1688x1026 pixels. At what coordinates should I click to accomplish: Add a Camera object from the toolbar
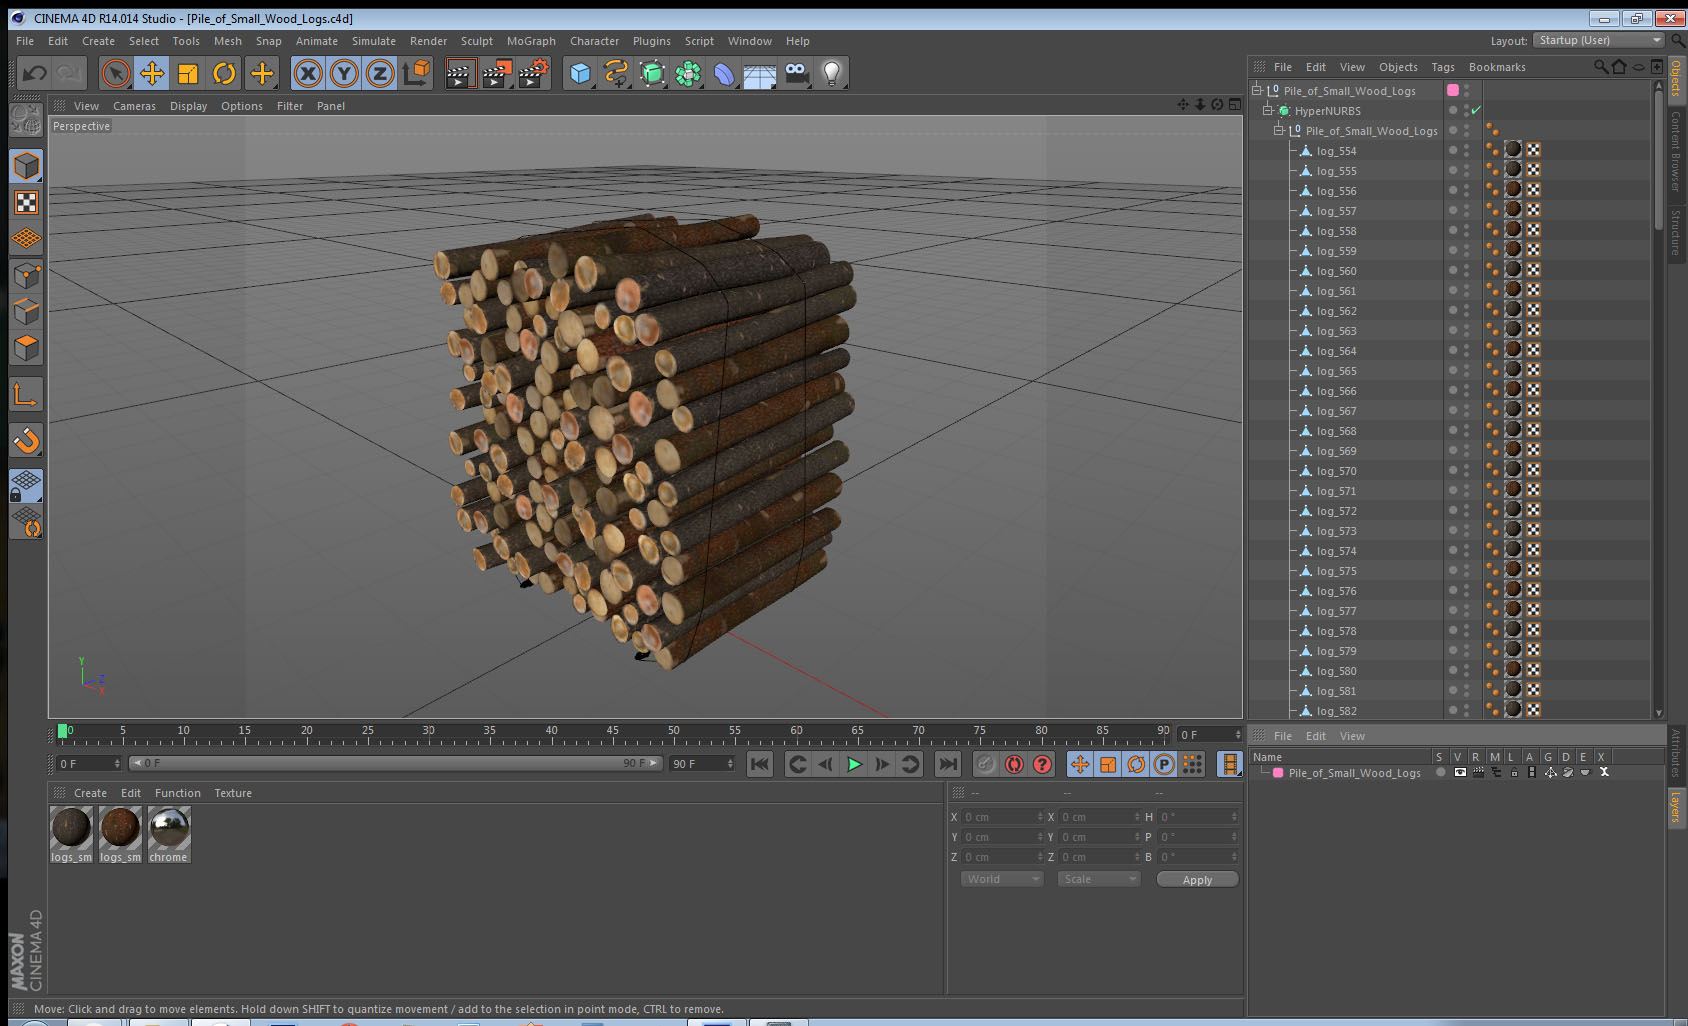[x=796, y=73]
